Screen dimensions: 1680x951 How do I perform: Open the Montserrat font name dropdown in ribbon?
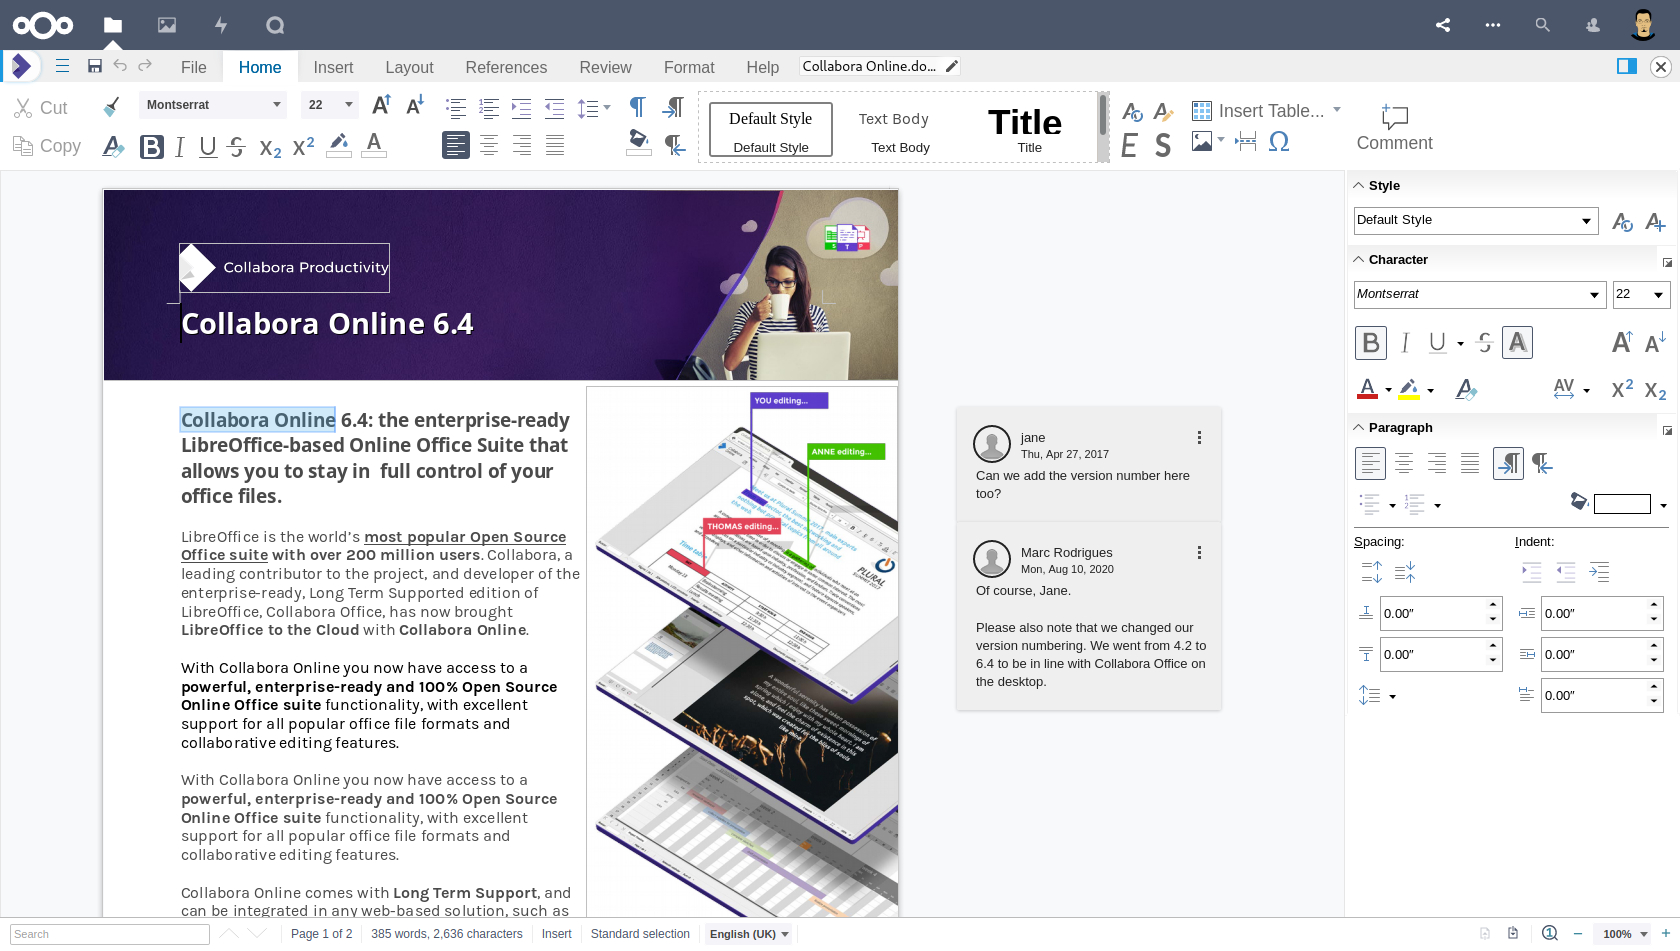[276, 105]
